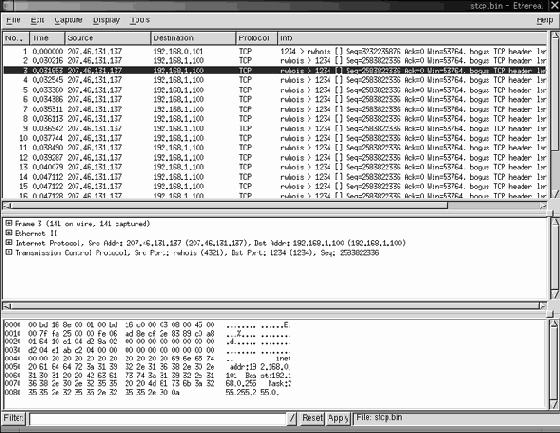Open the Display menu
The height and width of the screenshot is (433, 560).
106,20
